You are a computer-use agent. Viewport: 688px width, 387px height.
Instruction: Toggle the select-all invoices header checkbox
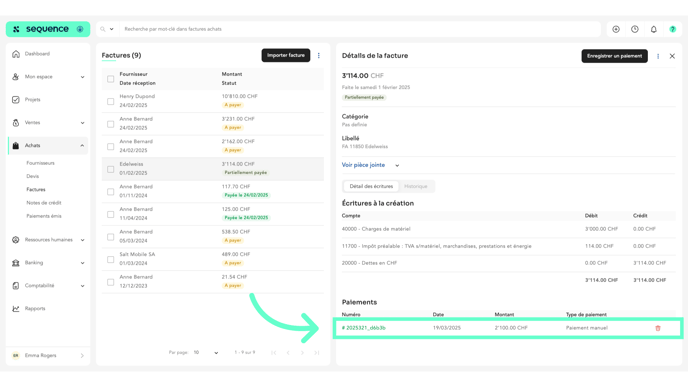(111, 79)
